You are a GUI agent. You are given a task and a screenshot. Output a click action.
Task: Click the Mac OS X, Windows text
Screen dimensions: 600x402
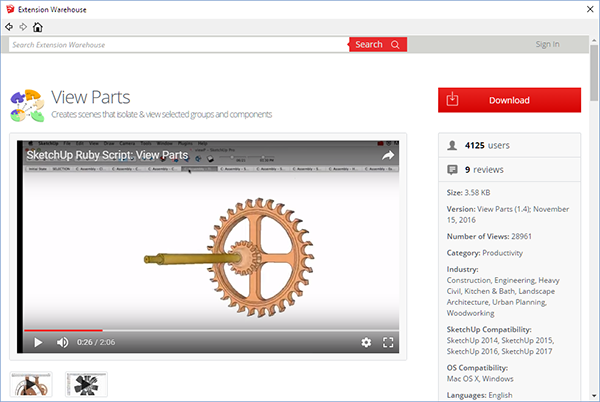click(x=480, y=379)
